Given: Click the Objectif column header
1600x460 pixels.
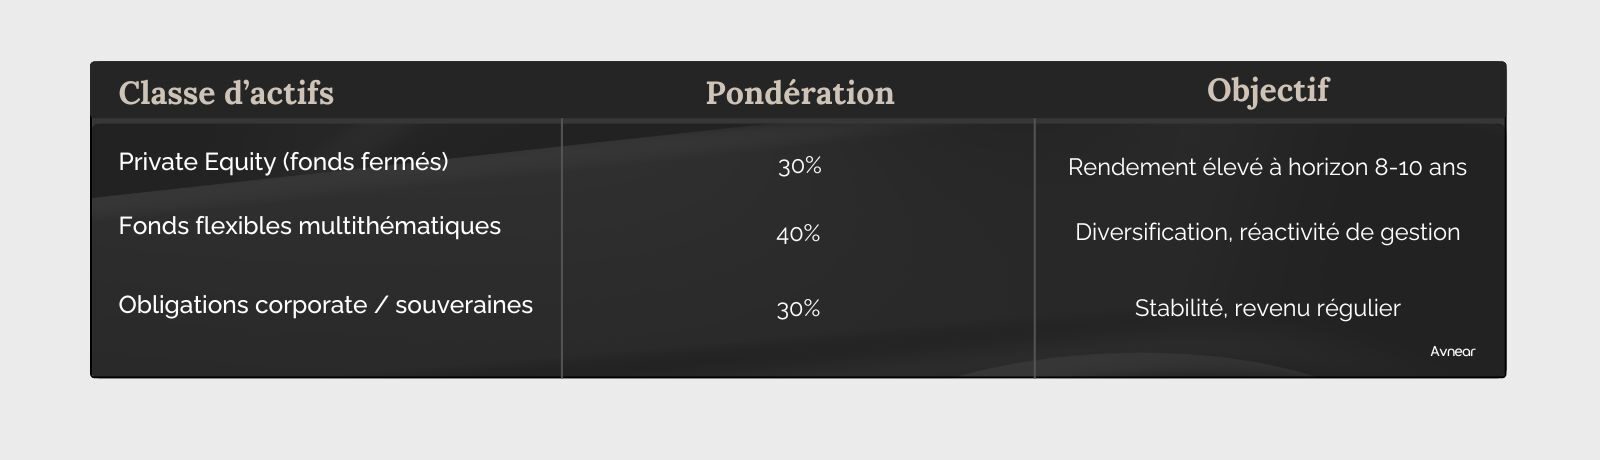Looking at the screenshot, I should 1268,90.
